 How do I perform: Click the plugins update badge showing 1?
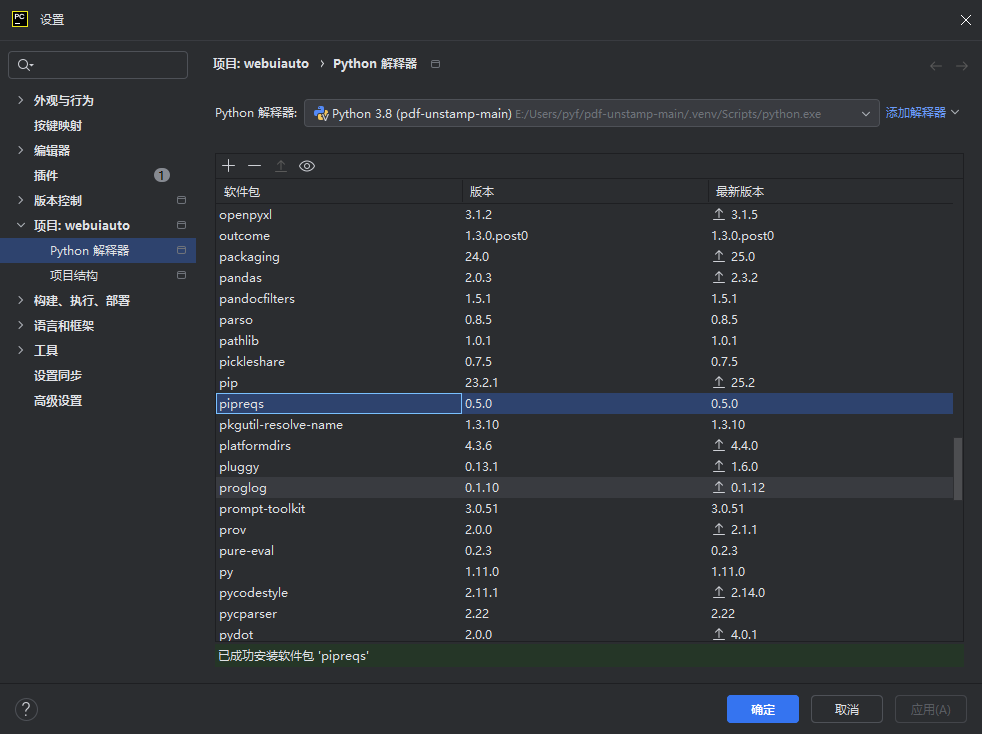162,175
